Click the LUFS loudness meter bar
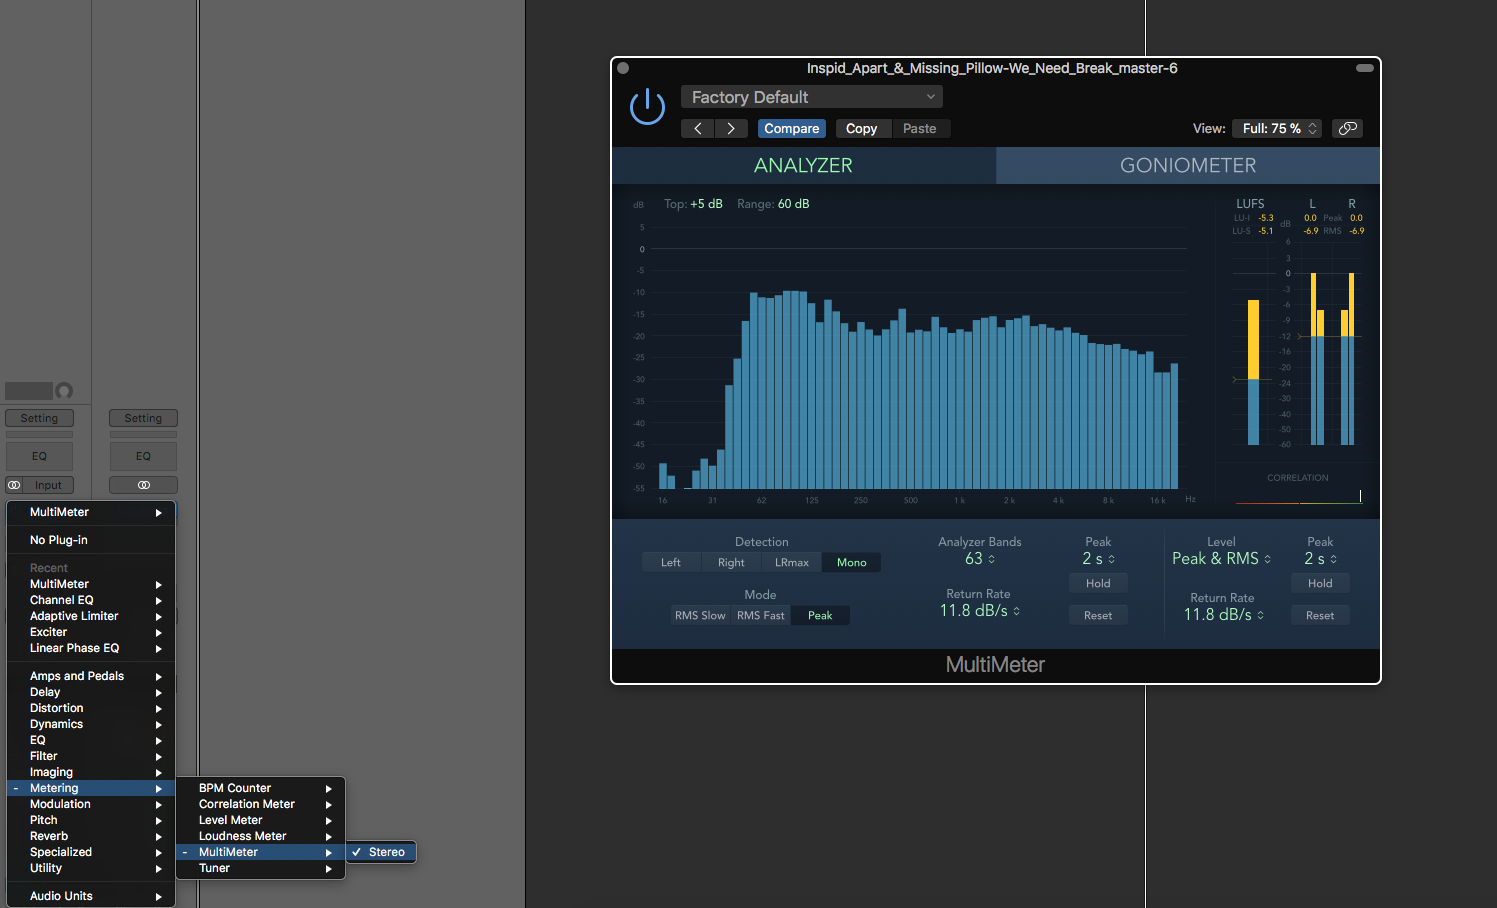Viewport: 1497px width, 908px height. point(1253,372)
